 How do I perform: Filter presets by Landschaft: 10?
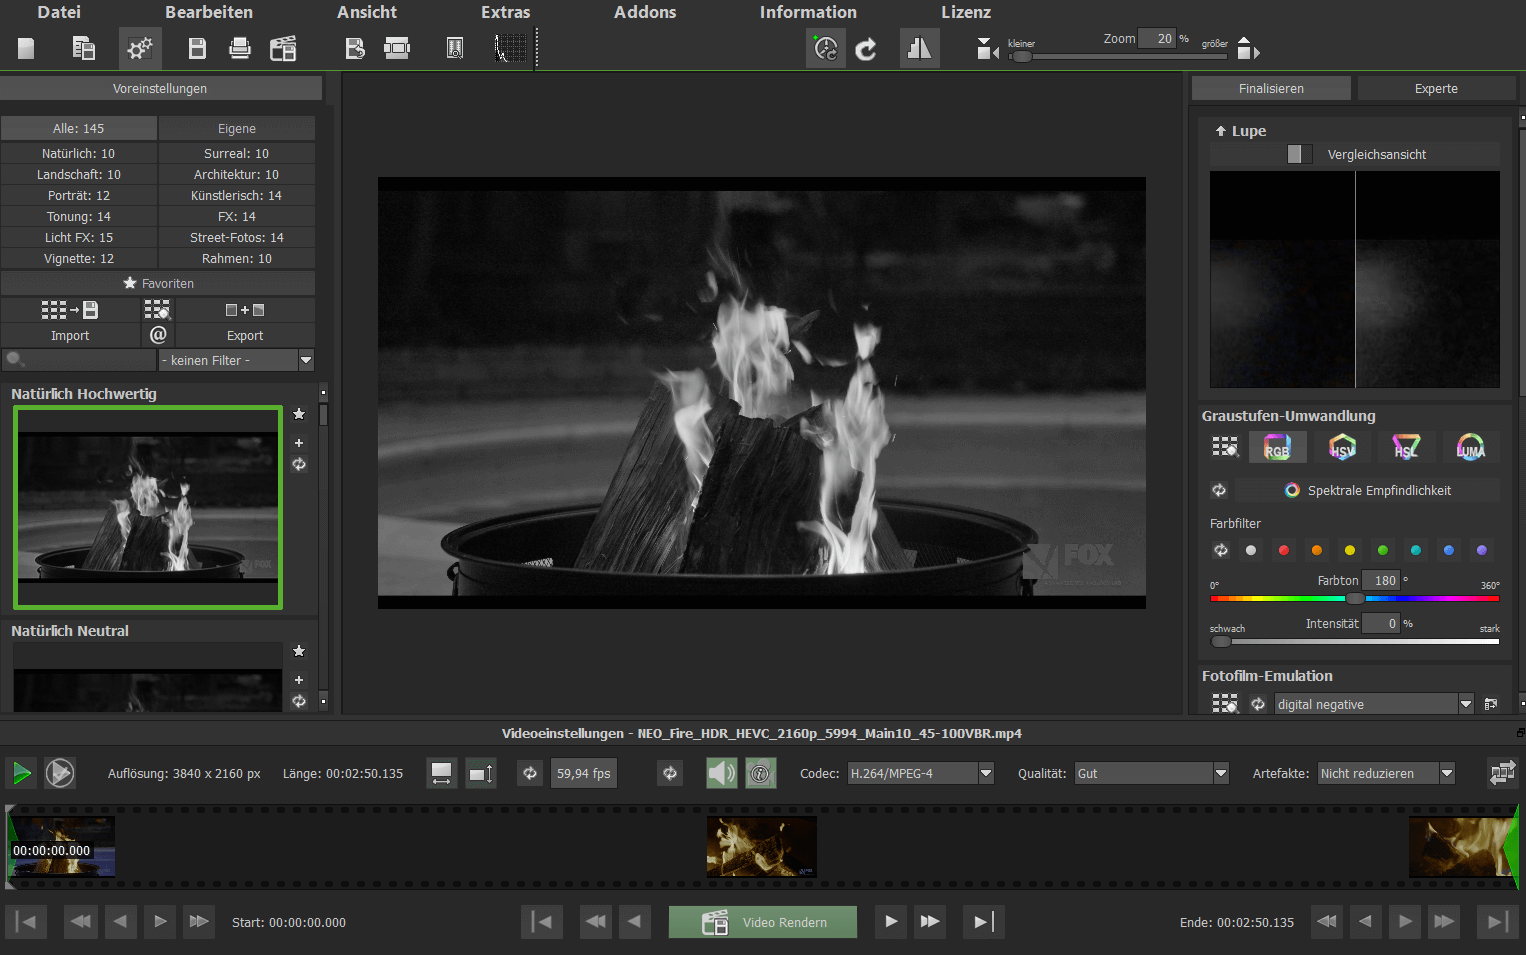(x=79, y=174)
